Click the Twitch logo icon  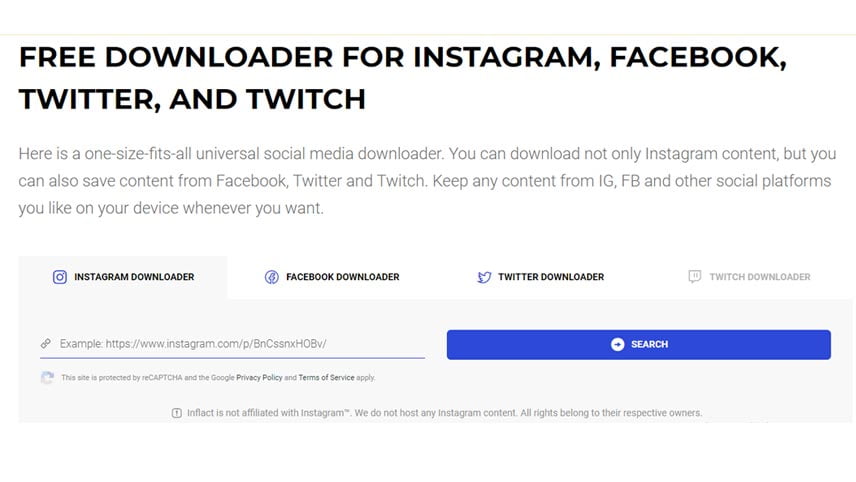pos(694,277)
